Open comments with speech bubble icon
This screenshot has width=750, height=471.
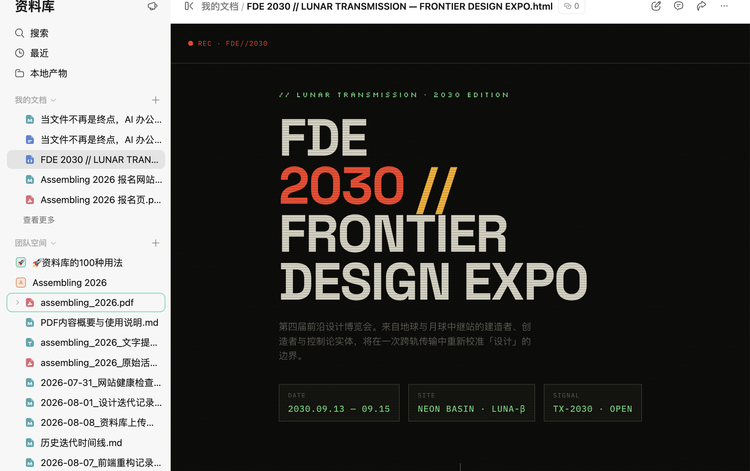point(678,6)
